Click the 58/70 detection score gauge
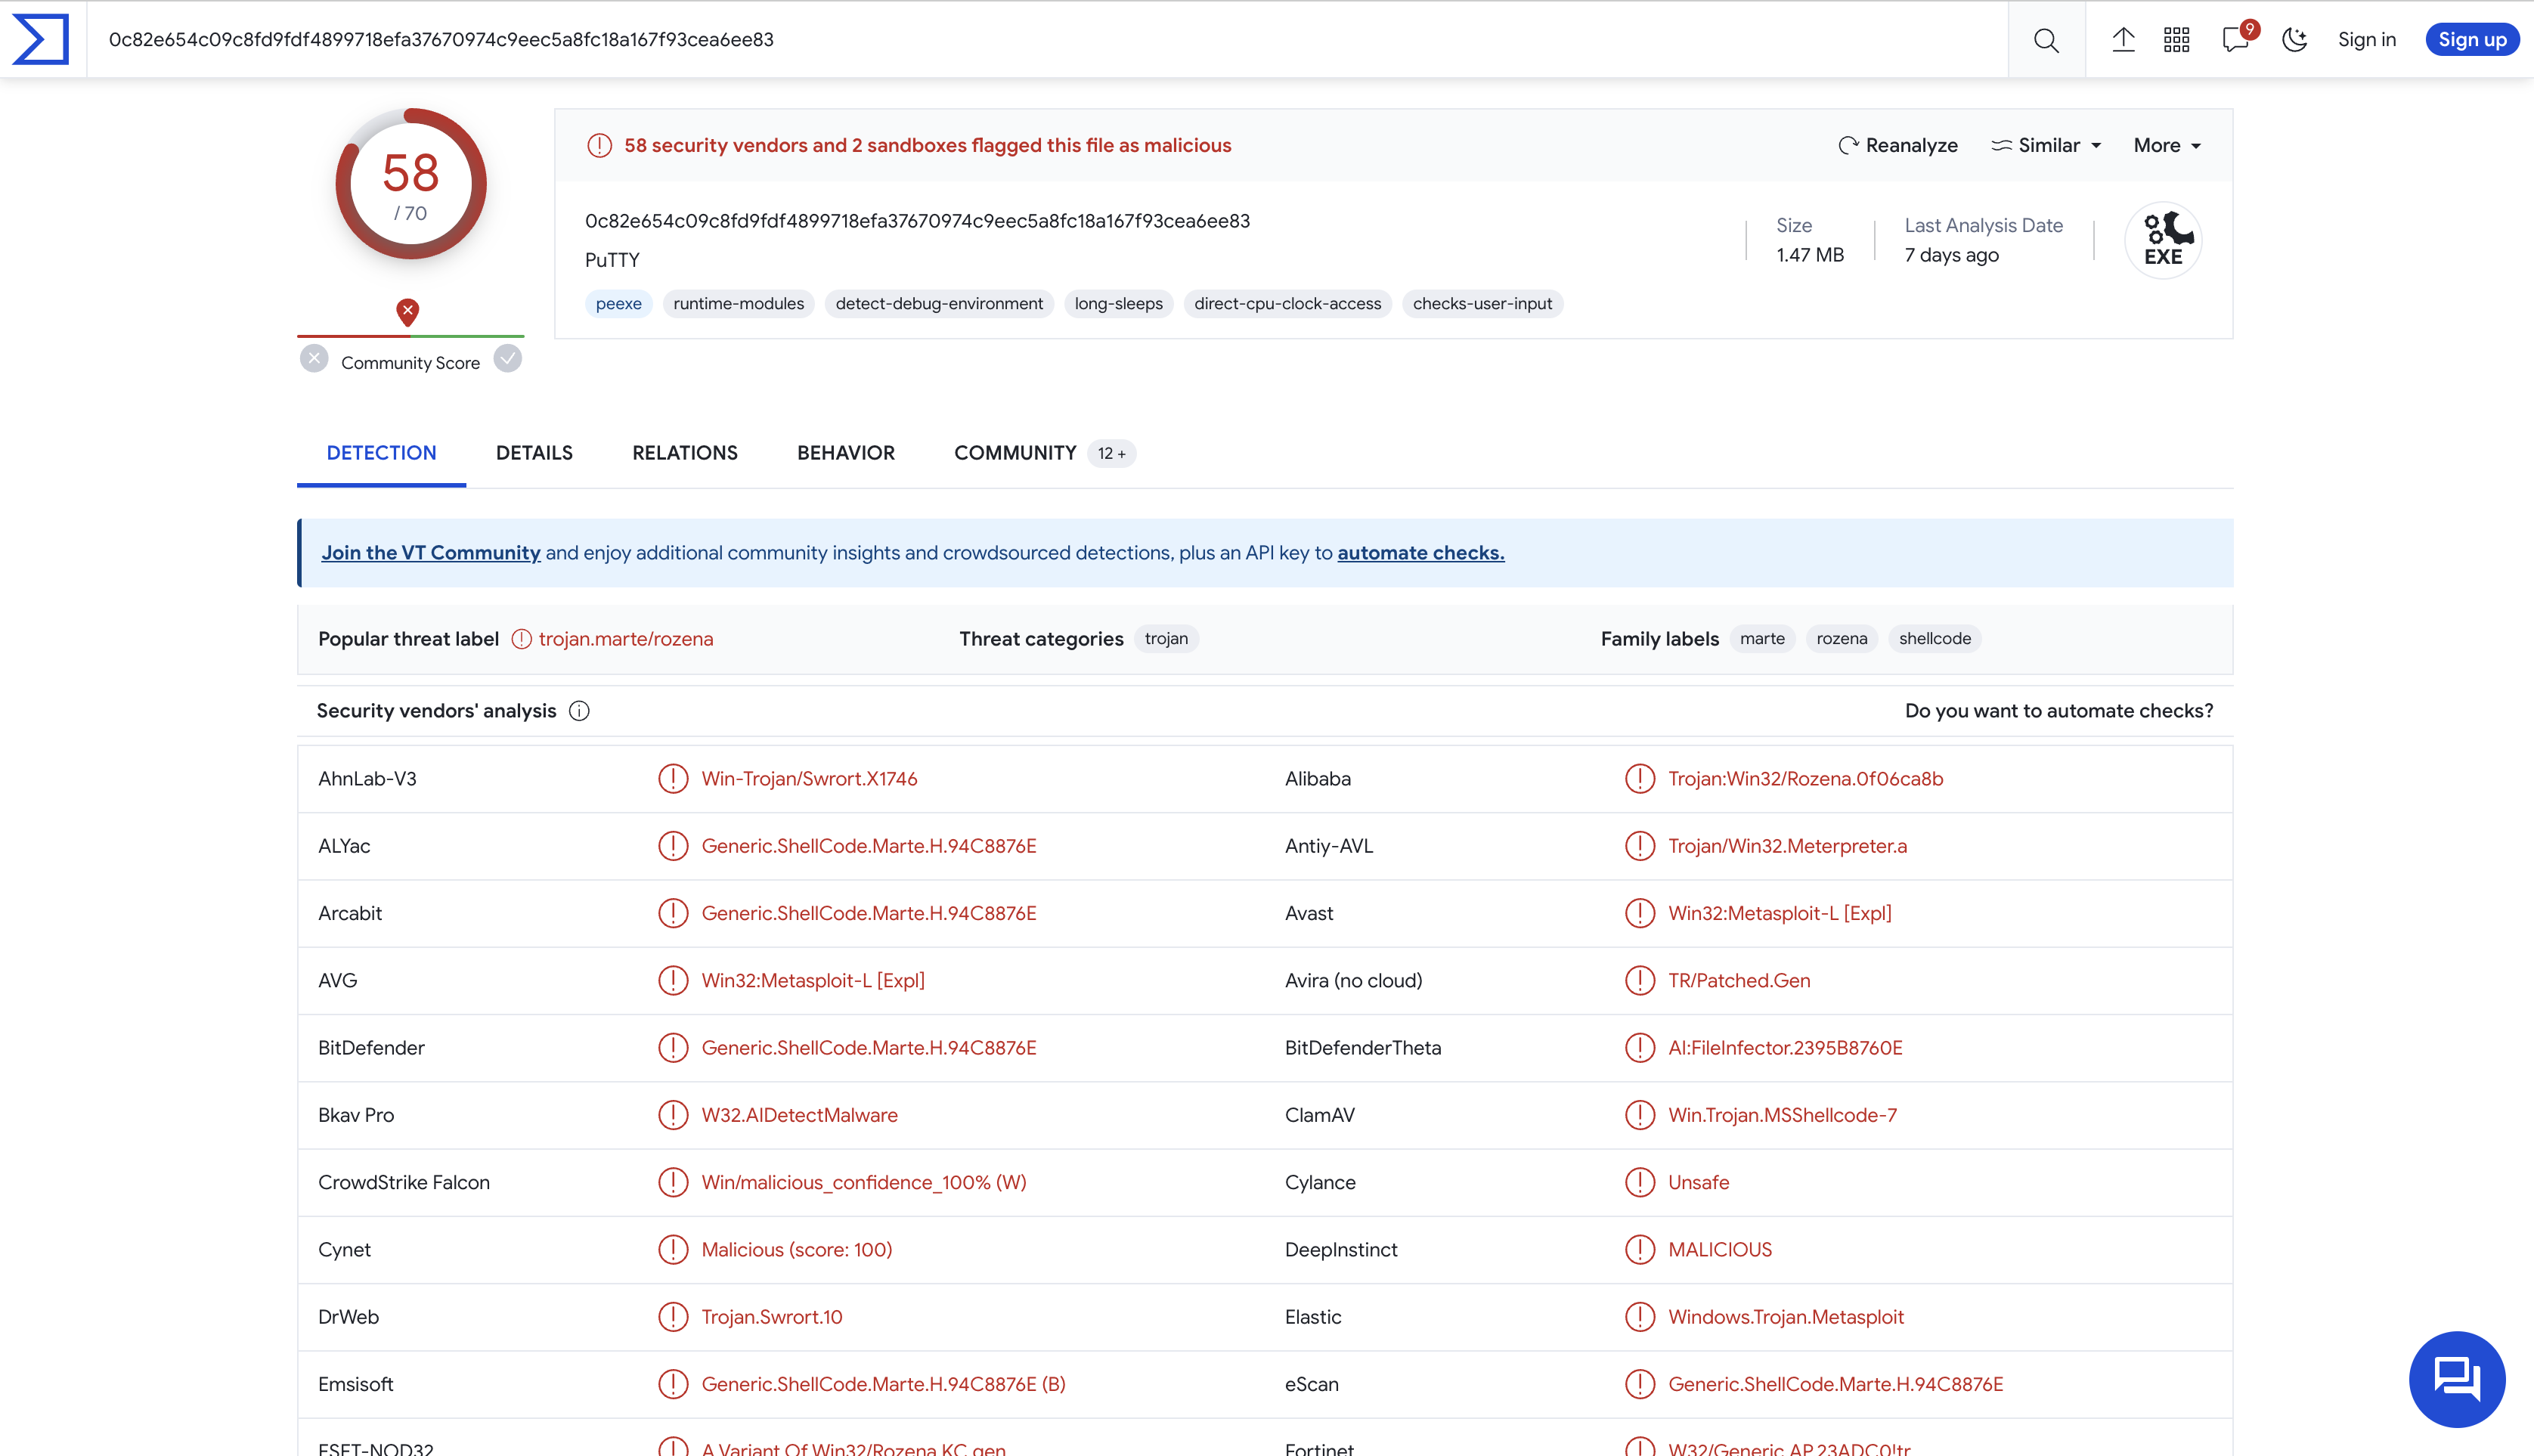This screenshot has height=1456, width=2534. (x=411, y=184)
